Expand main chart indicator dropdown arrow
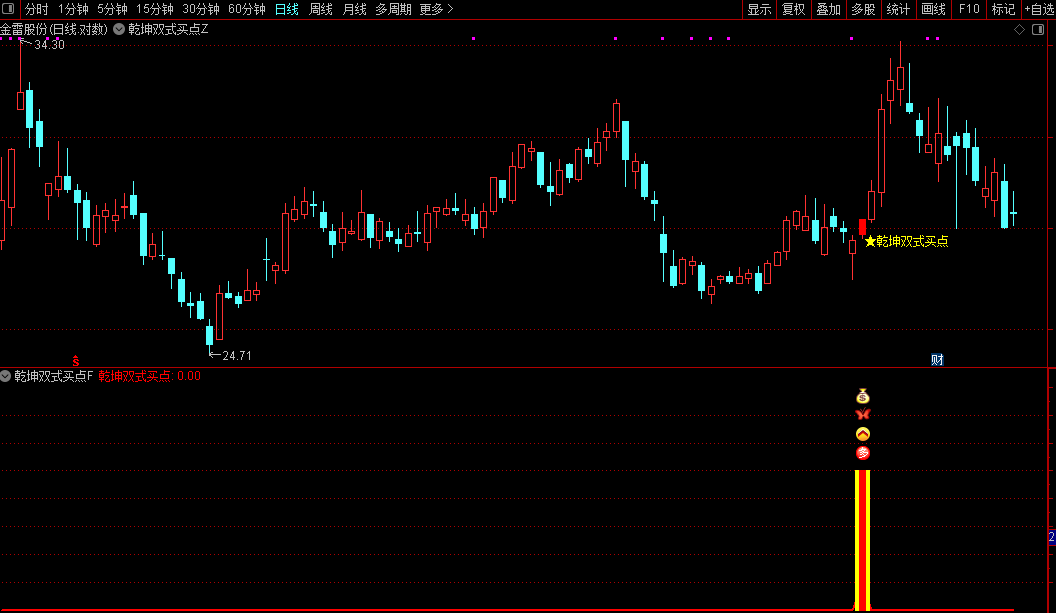Viewport: 1056px width, 613px height. point(119,29)
